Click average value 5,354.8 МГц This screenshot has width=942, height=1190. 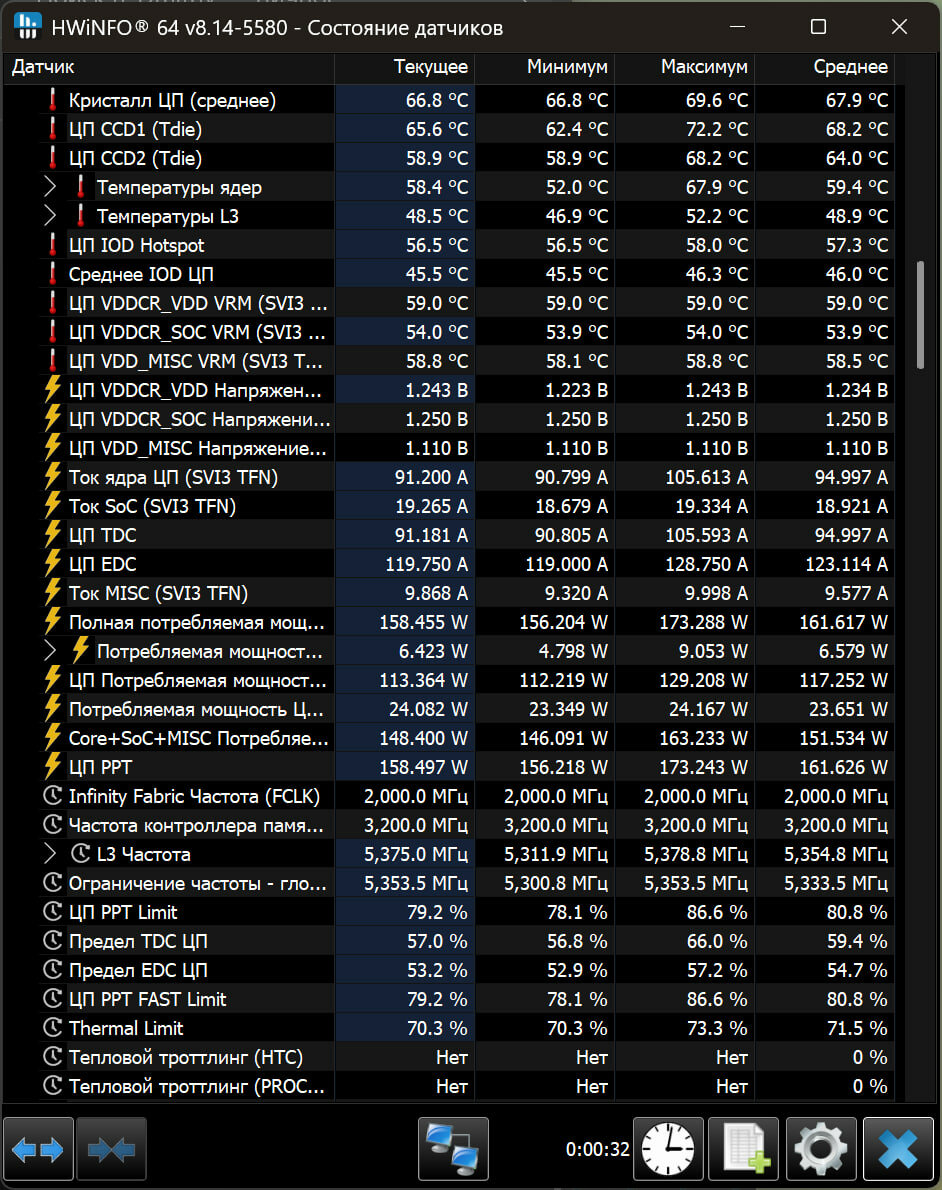836,855
